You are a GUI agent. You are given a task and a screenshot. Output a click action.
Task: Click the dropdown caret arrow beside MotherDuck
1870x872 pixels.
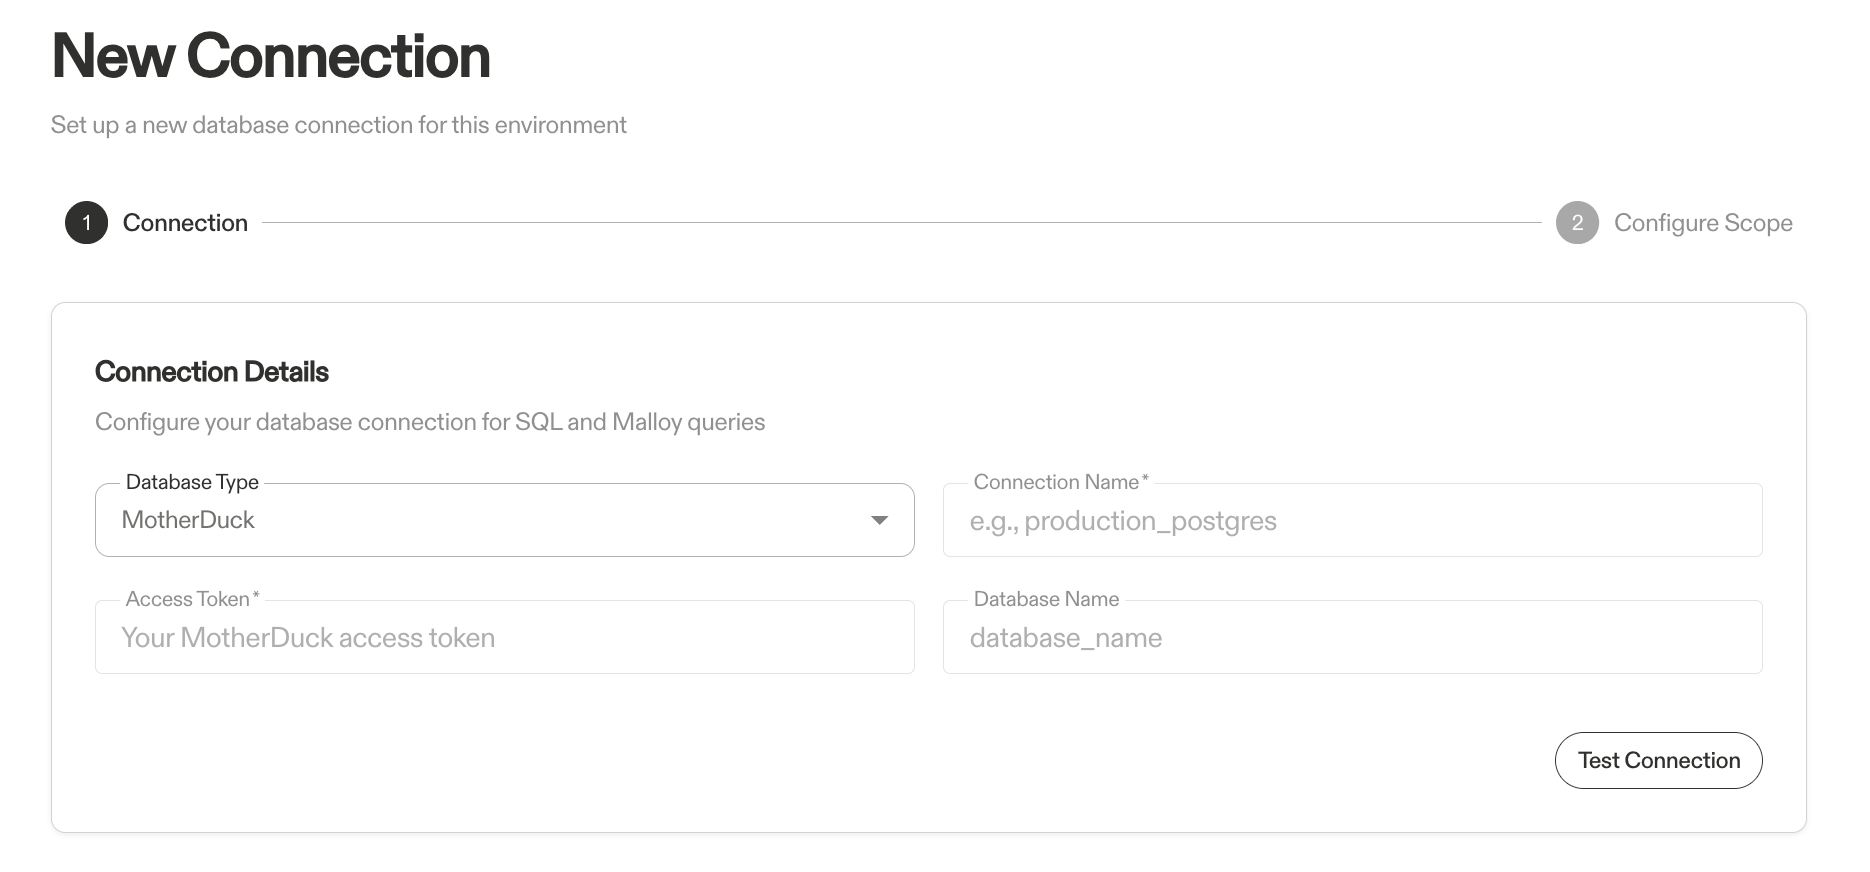[x=879, y=520]
